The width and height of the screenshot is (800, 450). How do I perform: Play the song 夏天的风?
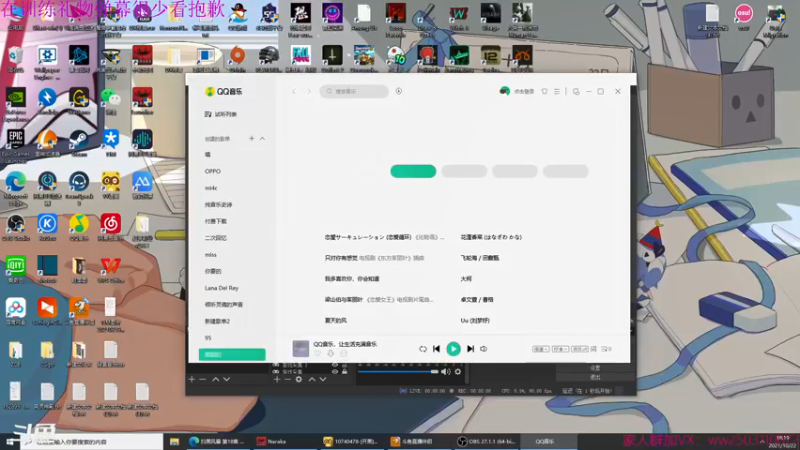click(x=336, y=320)
